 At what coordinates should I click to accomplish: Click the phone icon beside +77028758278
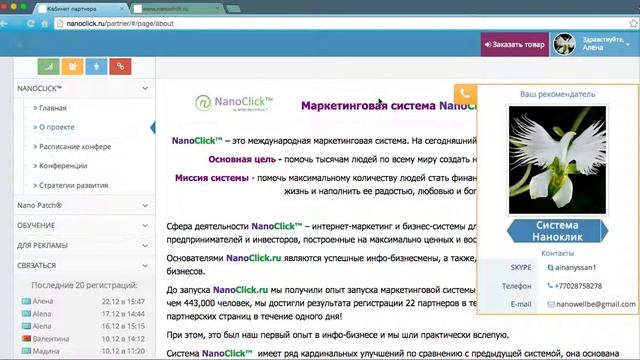[x=550, y=286]
